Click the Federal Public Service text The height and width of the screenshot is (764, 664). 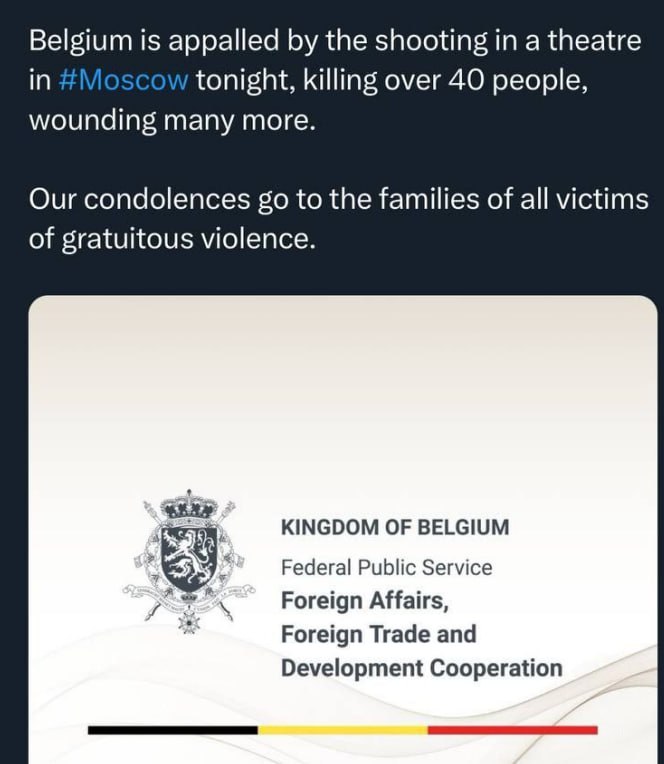(386, 567)
